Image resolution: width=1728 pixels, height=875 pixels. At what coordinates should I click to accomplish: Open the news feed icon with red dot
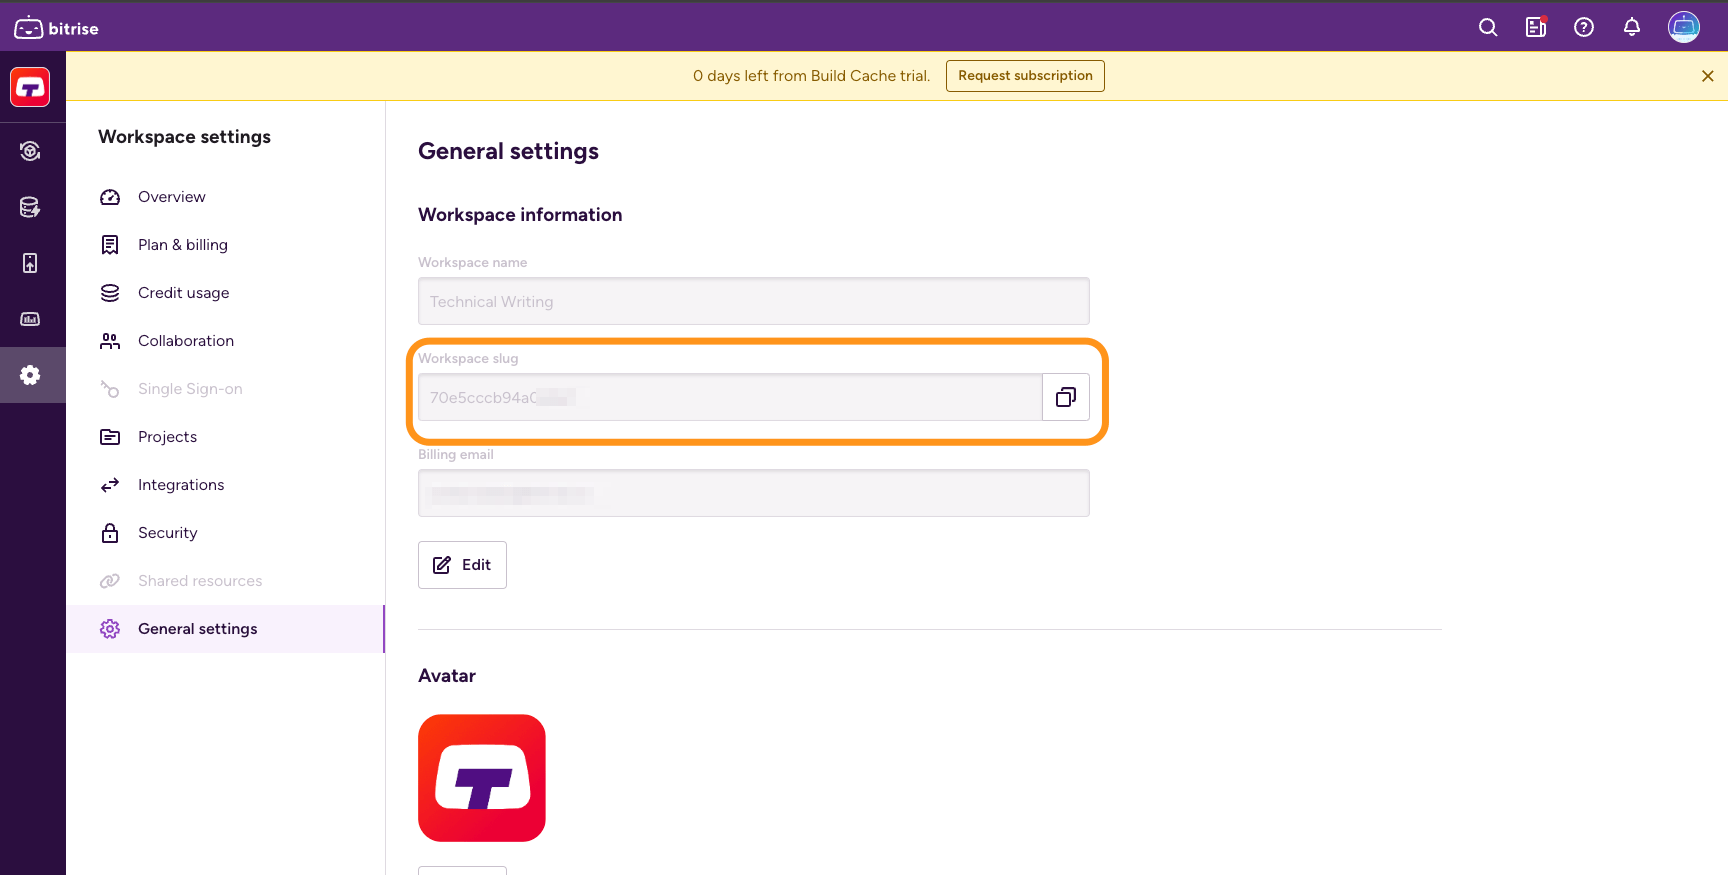click(x=1536, y=28)
